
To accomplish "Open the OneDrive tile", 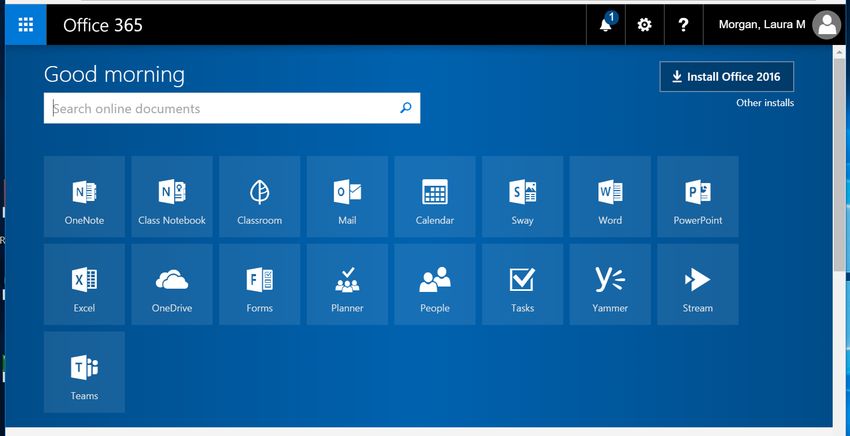I will point(172,284).
